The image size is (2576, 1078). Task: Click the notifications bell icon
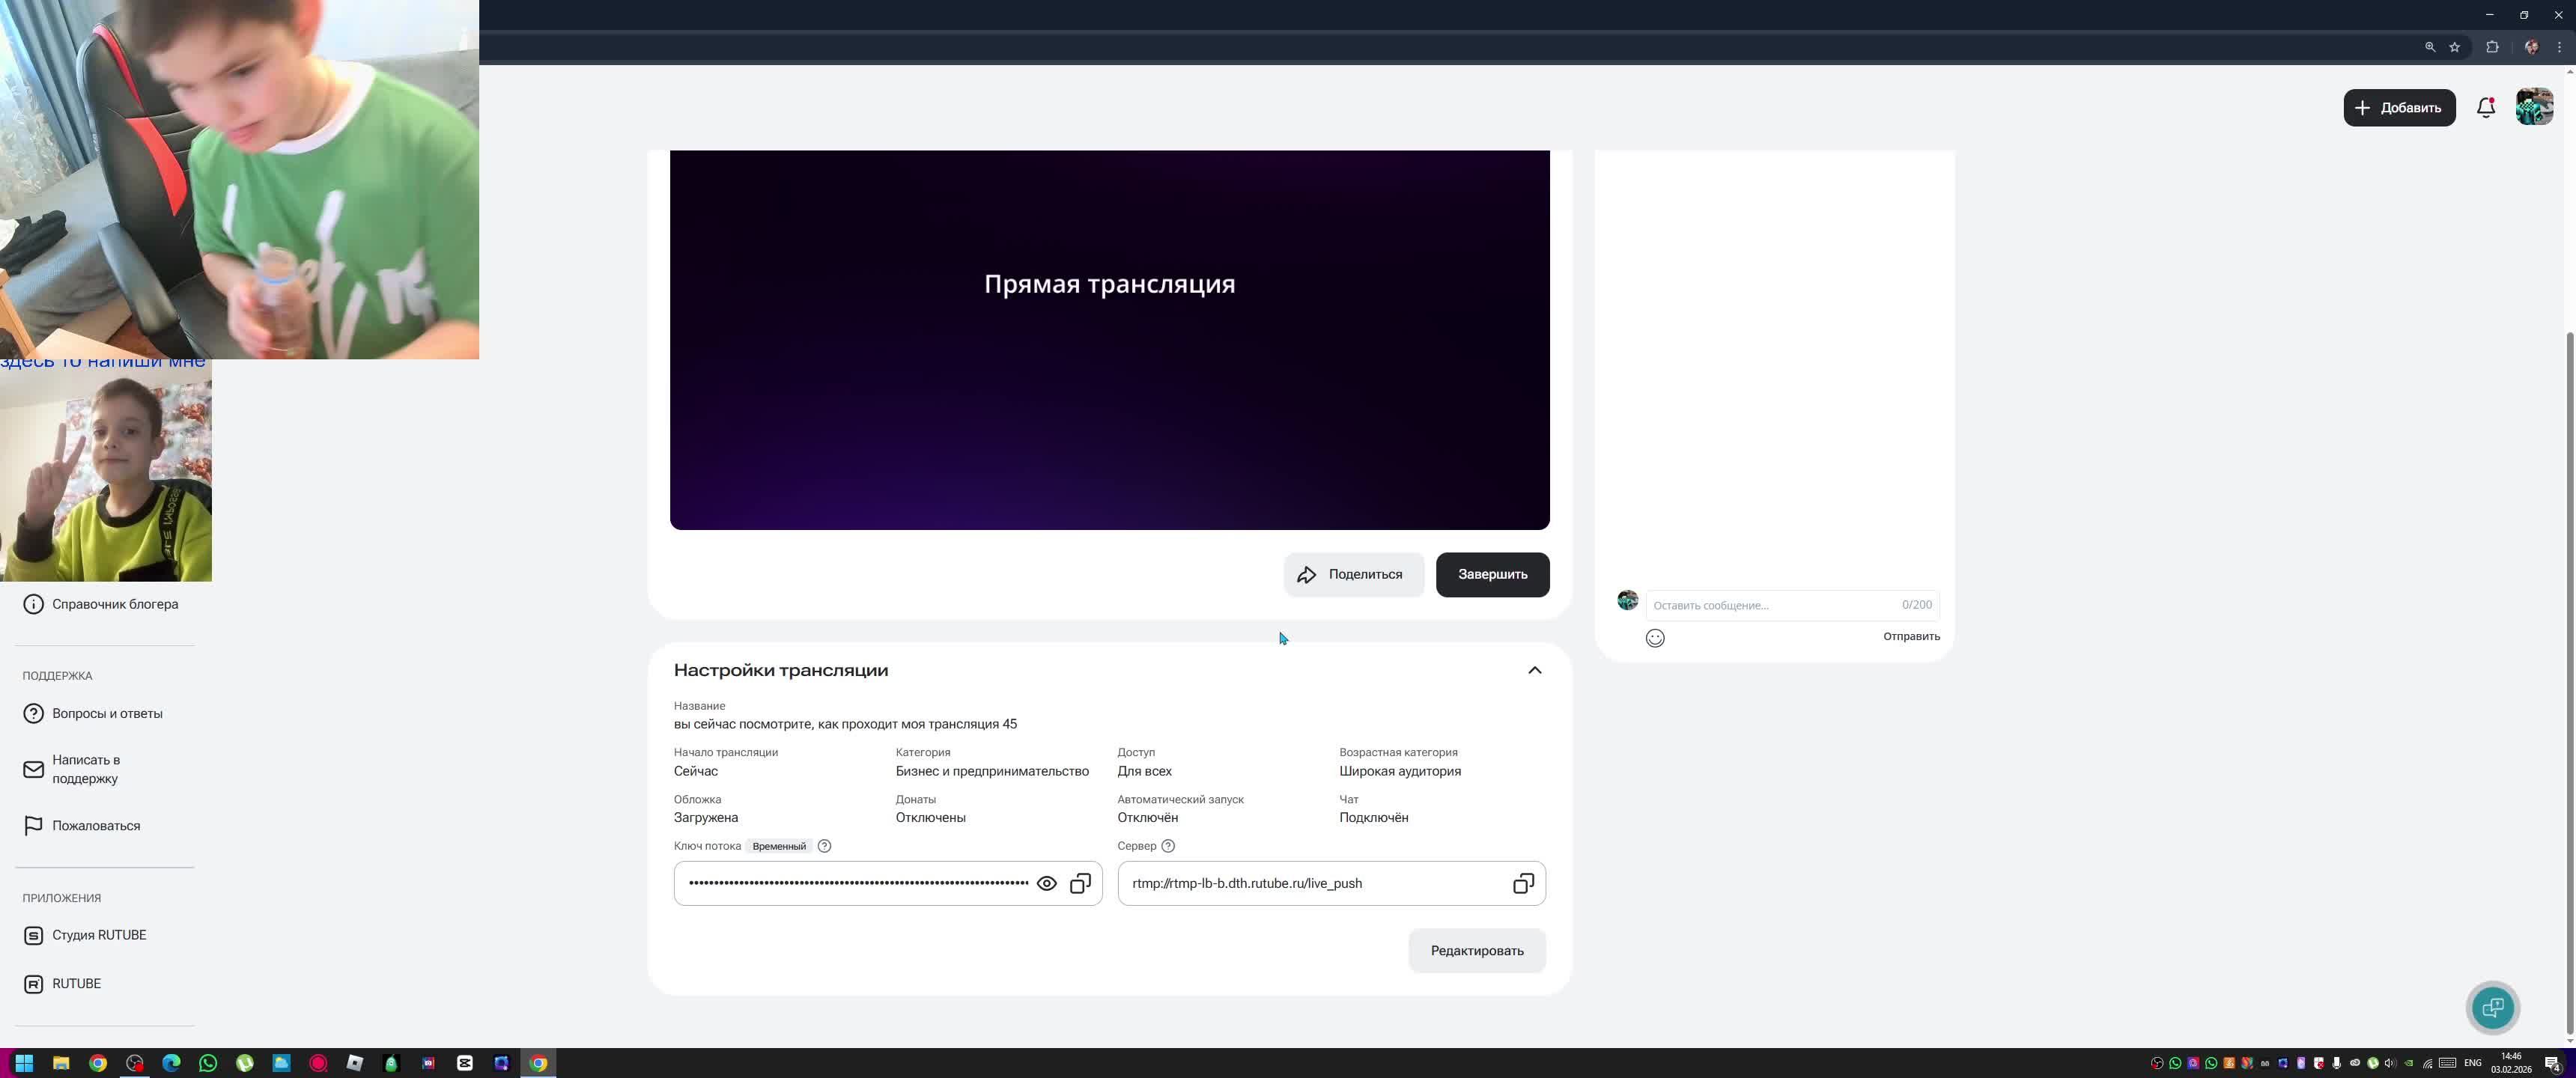click(x=2485, y=107)
